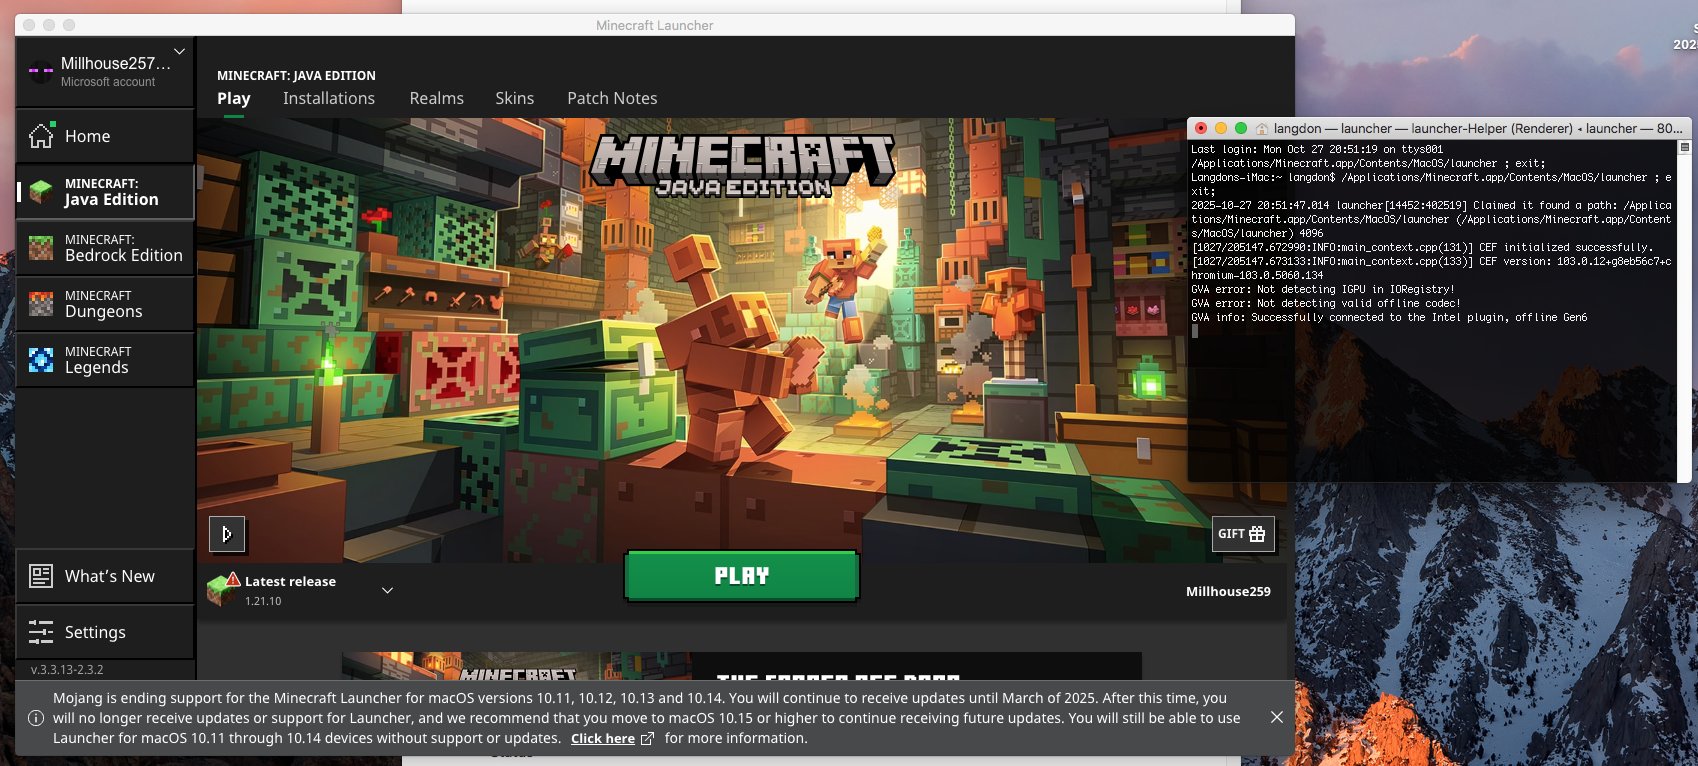Expand the Latest release version dropdown
The width and height of the screenshot is (1698, 766).
[387, 590]
